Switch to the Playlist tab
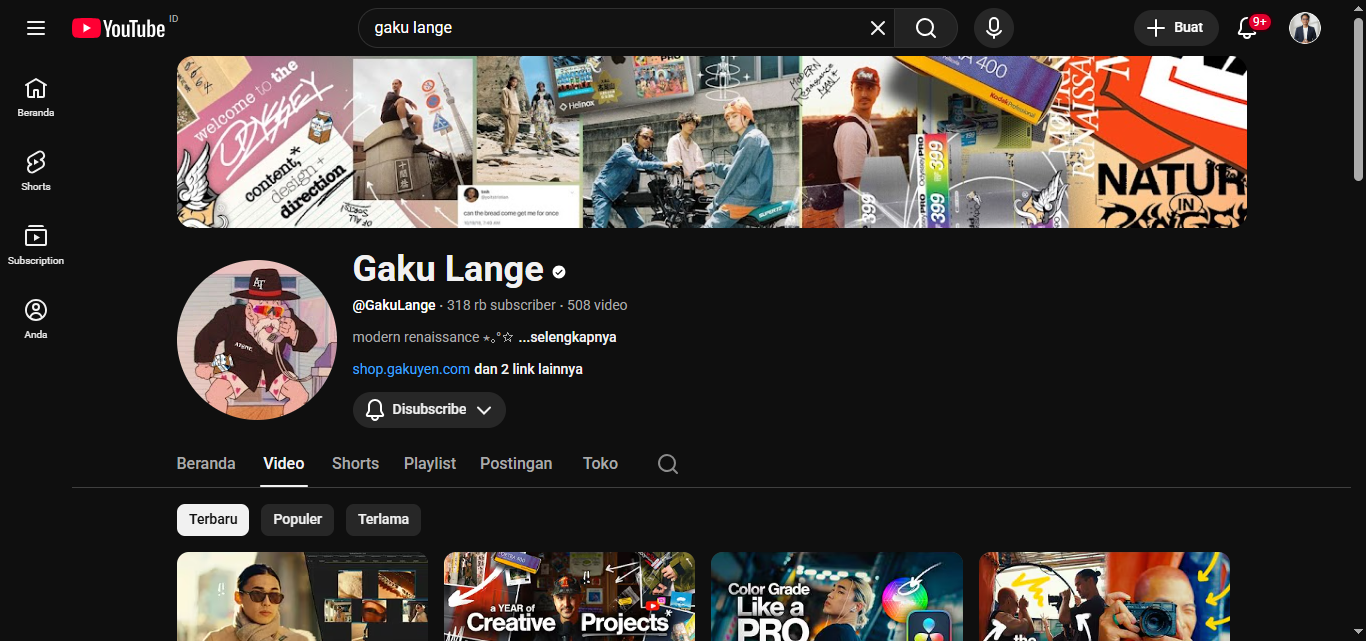This screenshot has height=641, width=1366. 429,464
